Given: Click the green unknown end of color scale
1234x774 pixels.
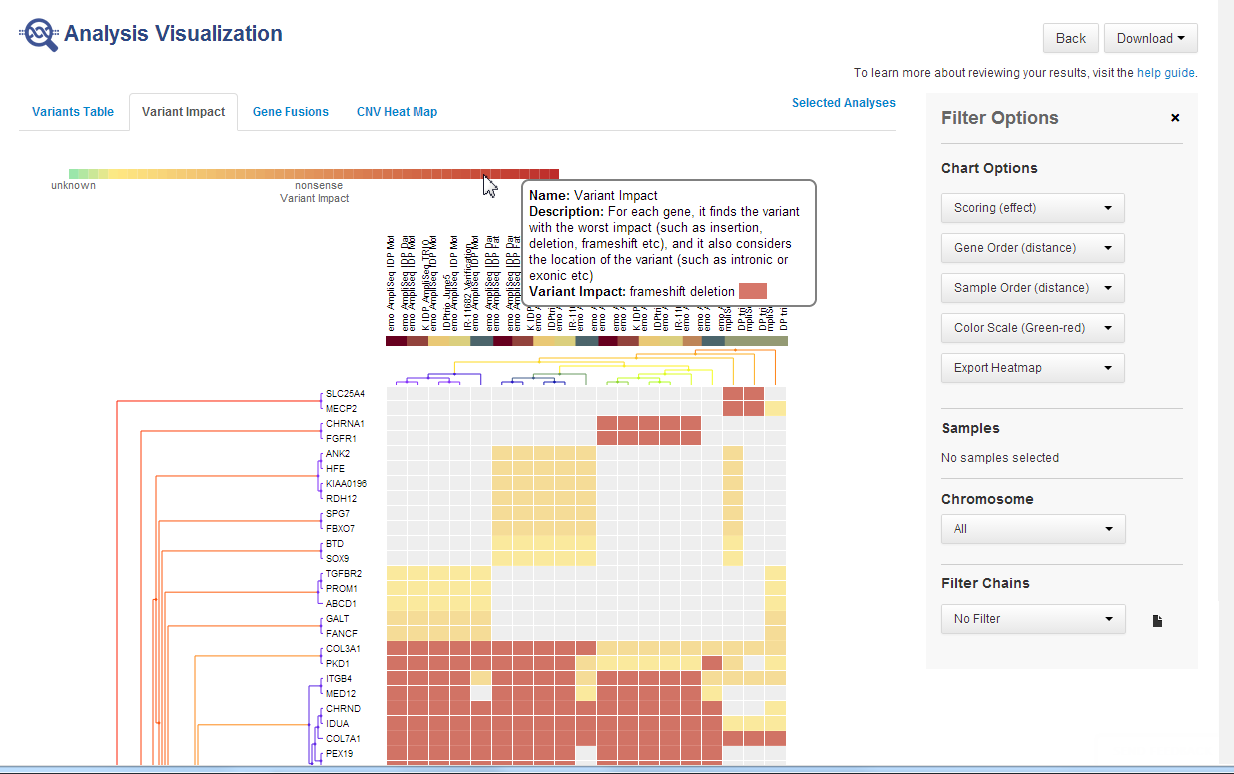Looking at the screenshot, I should click(x=75, y=174).
